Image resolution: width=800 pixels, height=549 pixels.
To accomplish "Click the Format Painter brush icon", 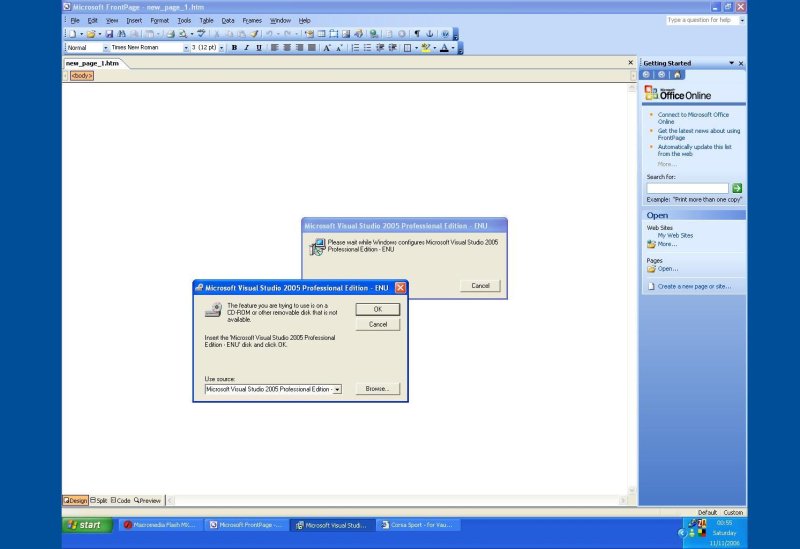I will 254,34.
